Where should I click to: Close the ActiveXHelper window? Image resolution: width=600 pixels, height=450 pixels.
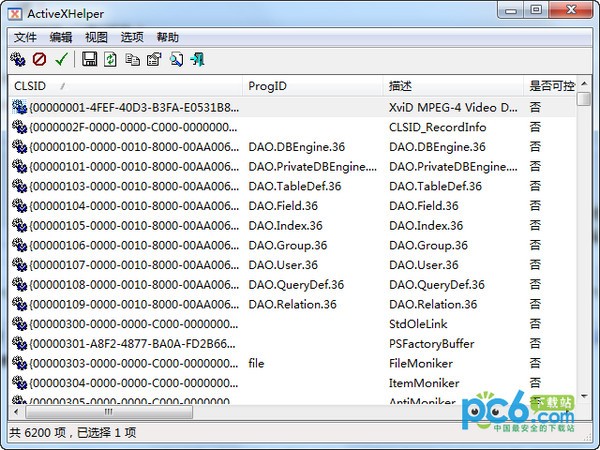click(570, 10)
